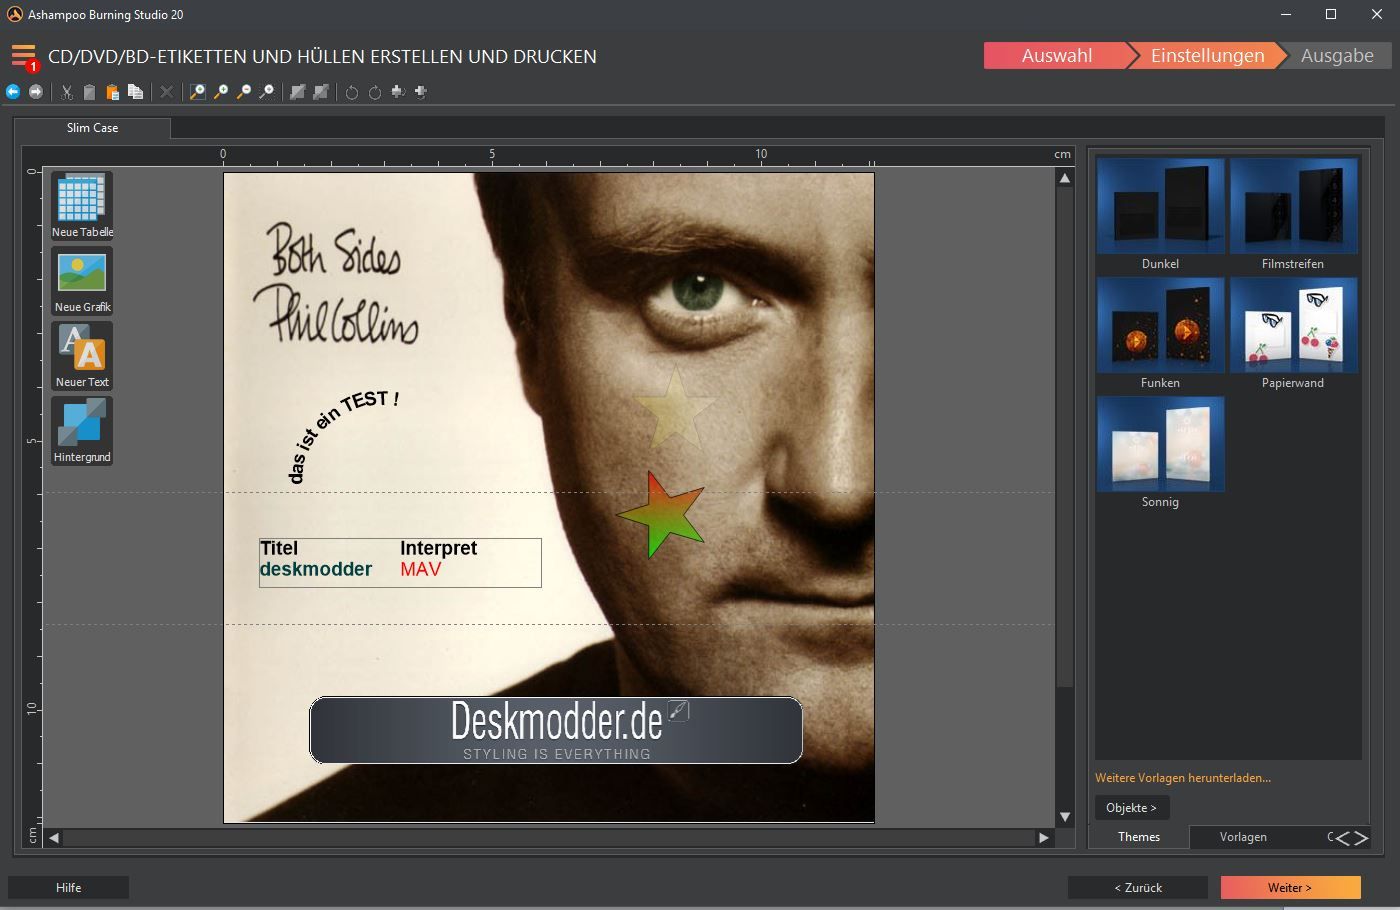Go to the Ausgabe step
The height and width of the screenshot is (910, 1400).
click(x=1337, y=56)
